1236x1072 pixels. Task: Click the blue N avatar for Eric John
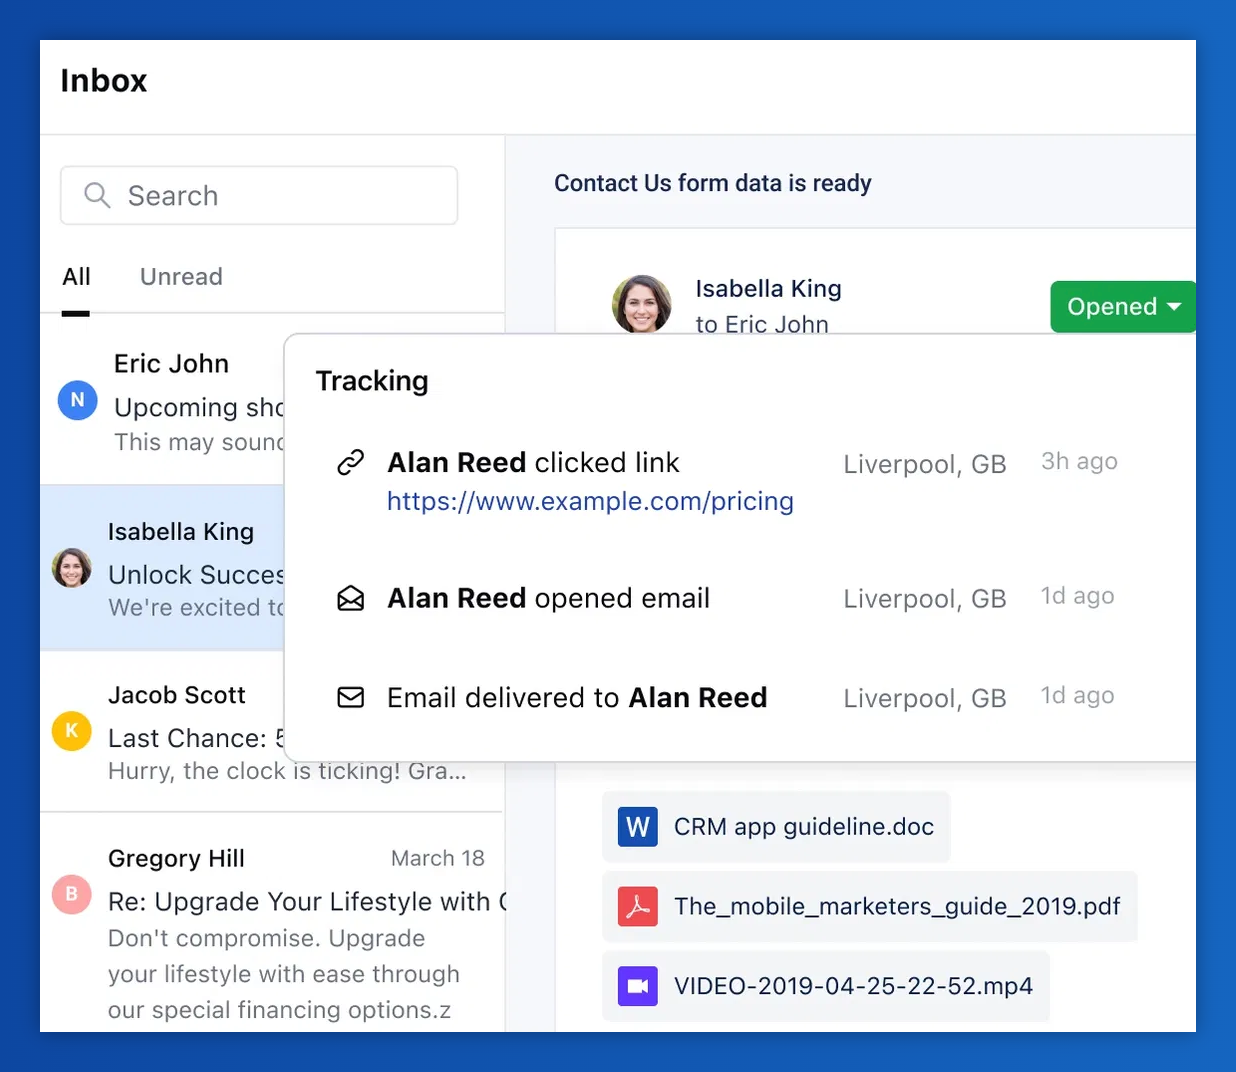click(77, 400)
